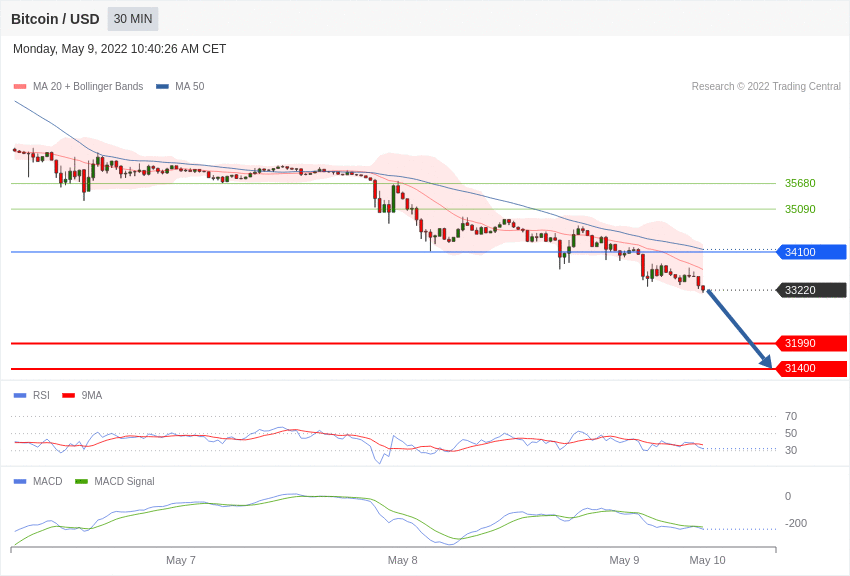Toggle the MACD legend swatch
Screen dimensions: 850x576
tap(20, 481)
